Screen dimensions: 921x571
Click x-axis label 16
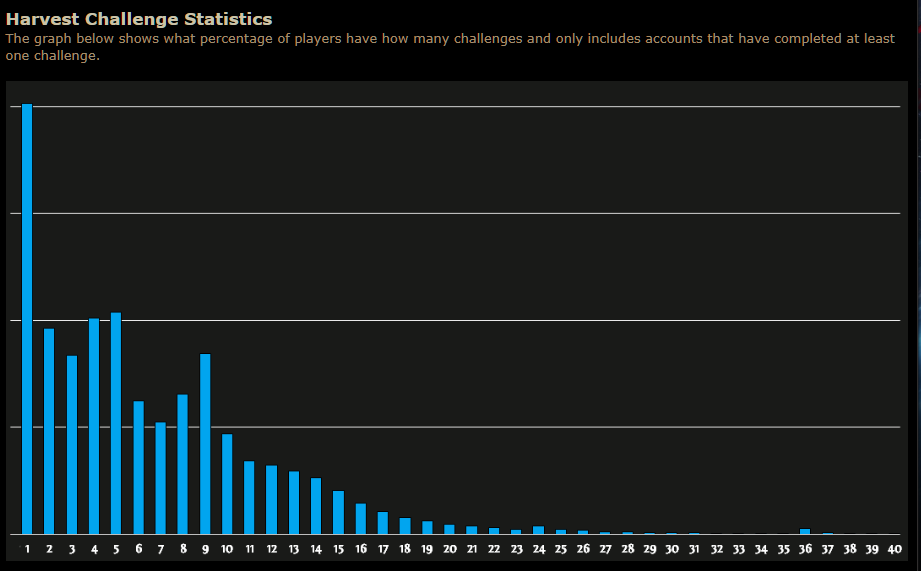[x=361, y=549]
